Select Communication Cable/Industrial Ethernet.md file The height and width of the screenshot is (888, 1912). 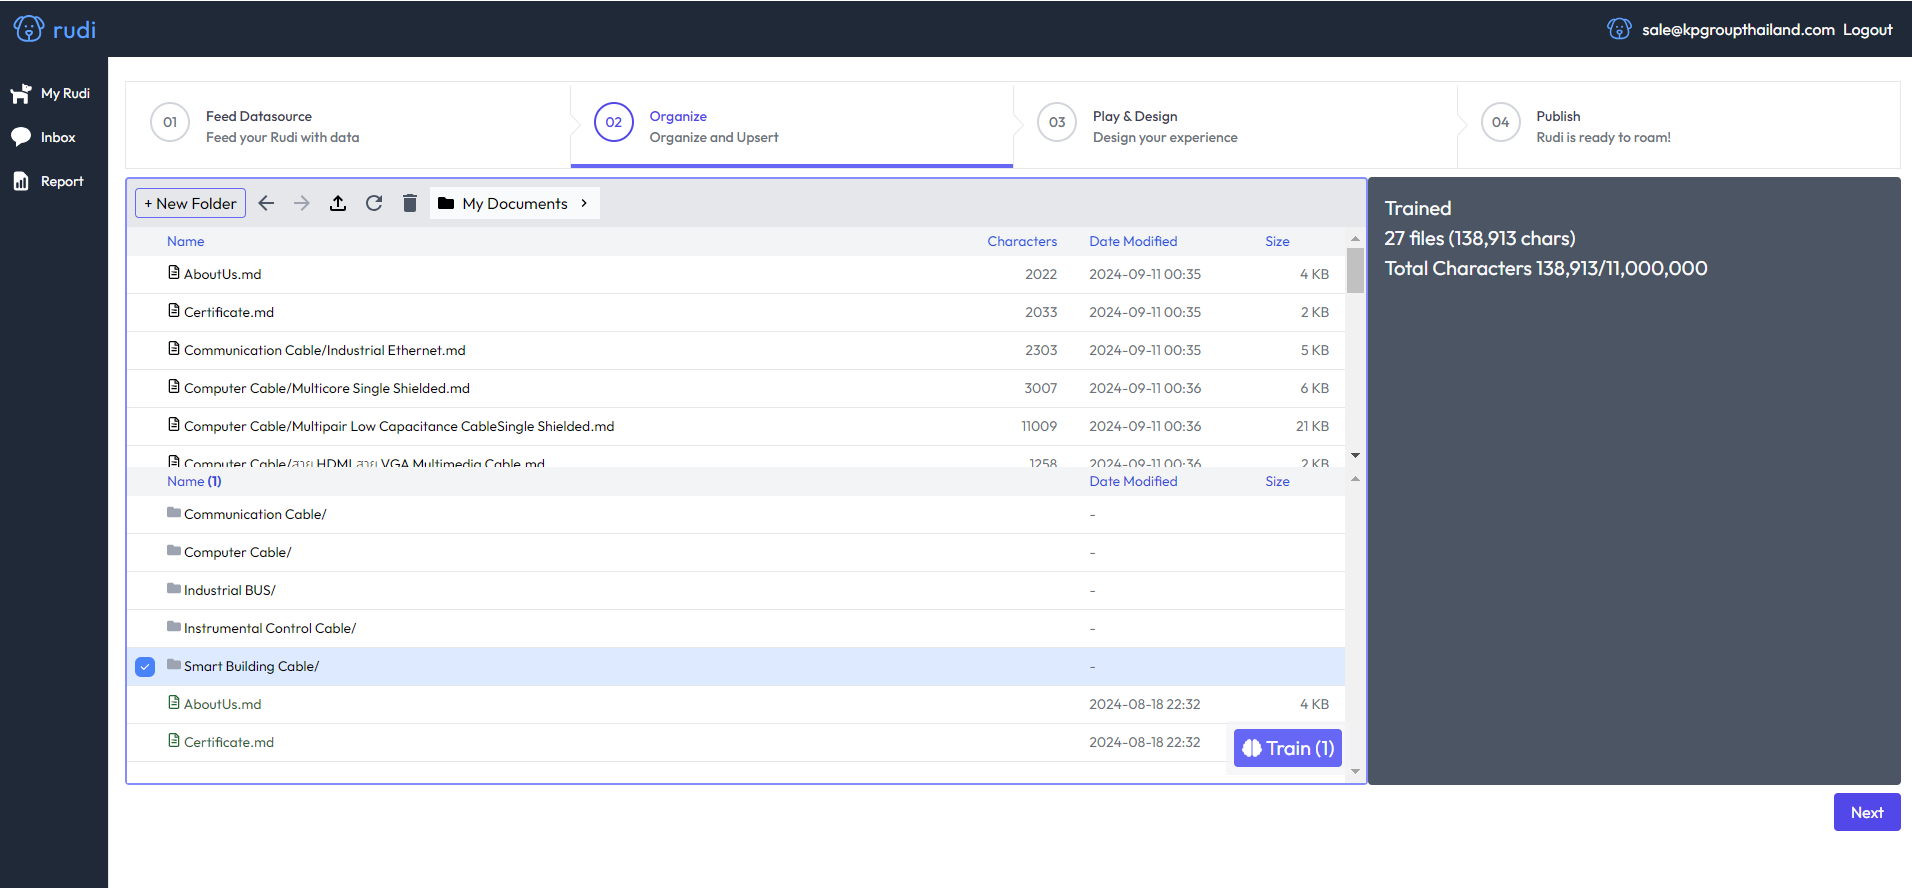click(735, 350)
